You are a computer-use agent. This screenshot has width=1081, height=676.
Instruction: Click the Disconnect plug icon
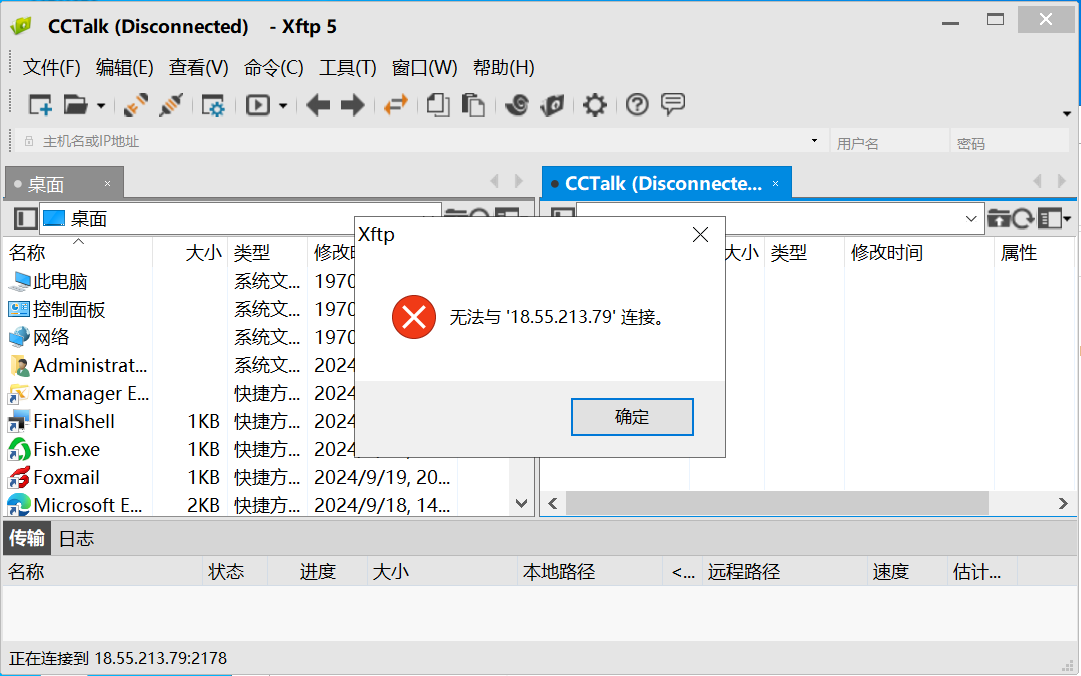(170, 105)
